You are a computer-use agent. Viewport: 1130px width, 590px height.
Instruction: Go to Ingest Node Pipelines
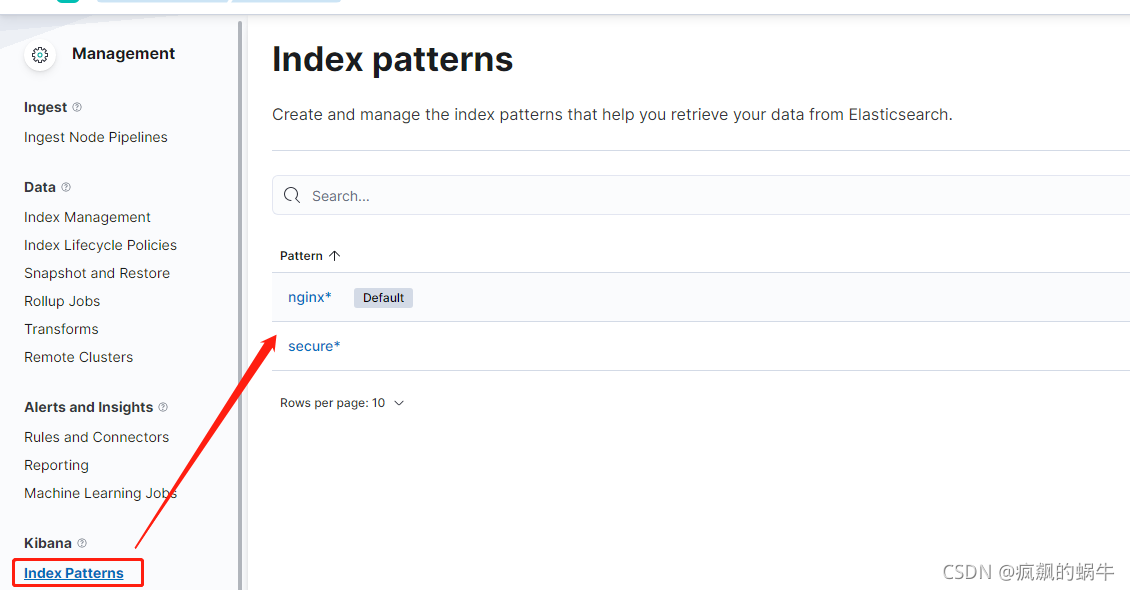point(95,137)
